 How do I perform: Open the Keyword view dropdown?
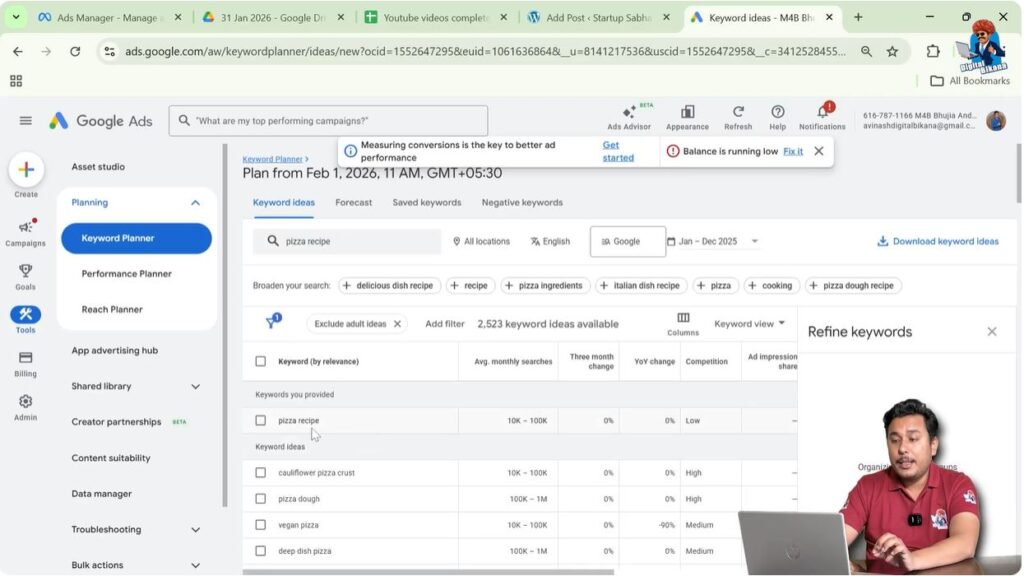[x=748, y=323]
